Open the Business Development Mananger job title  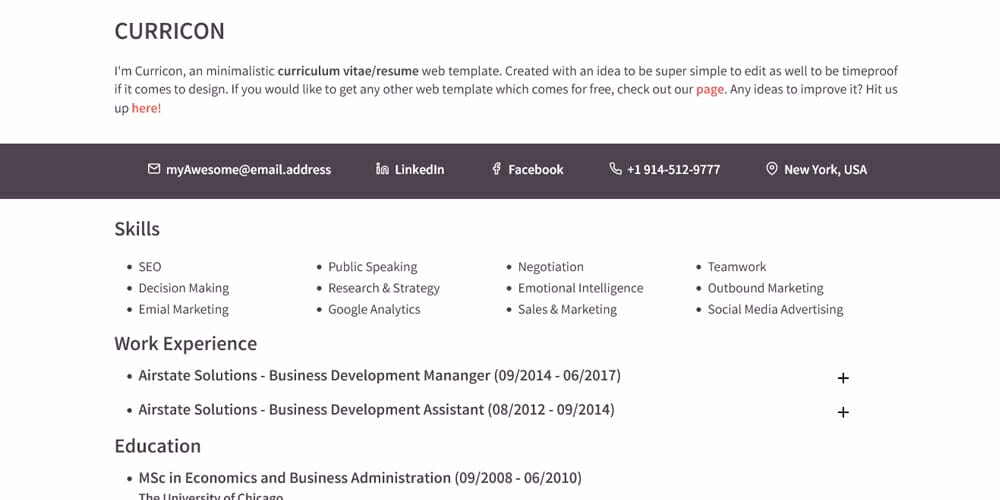tap(379, 376)
